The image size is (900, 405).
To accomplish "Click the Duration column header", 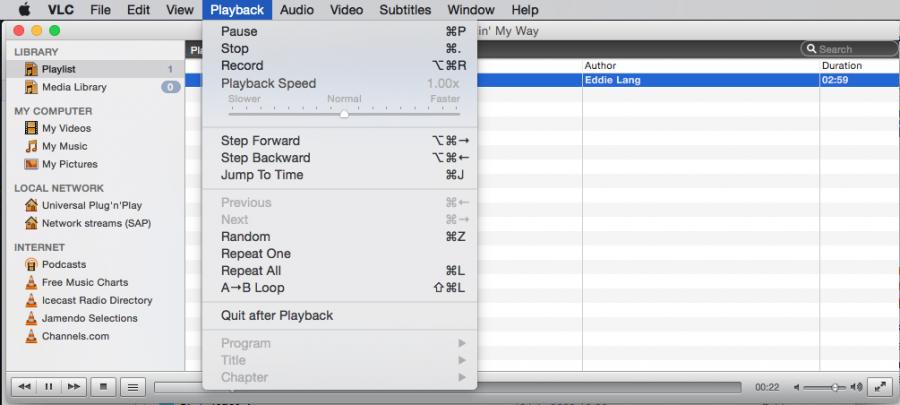I will [859, 65].
